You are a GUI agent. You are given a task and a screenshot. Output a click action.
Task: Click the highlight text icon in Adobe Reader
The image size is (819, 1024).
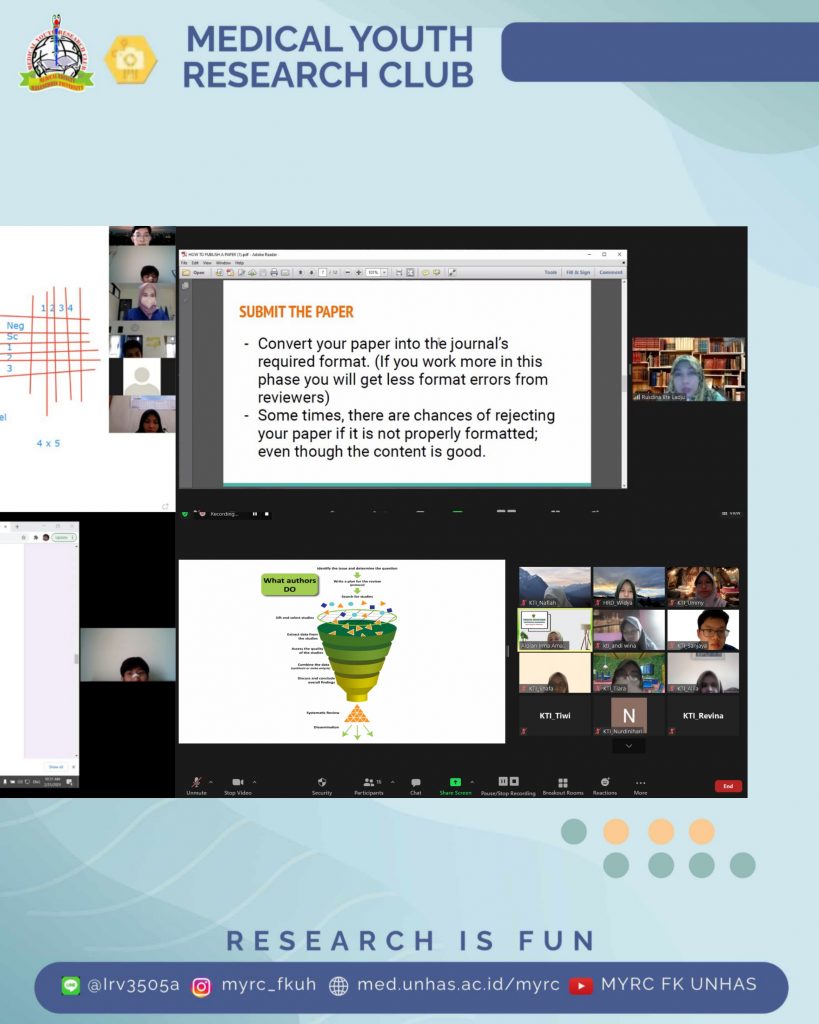[x=437, y=272]
